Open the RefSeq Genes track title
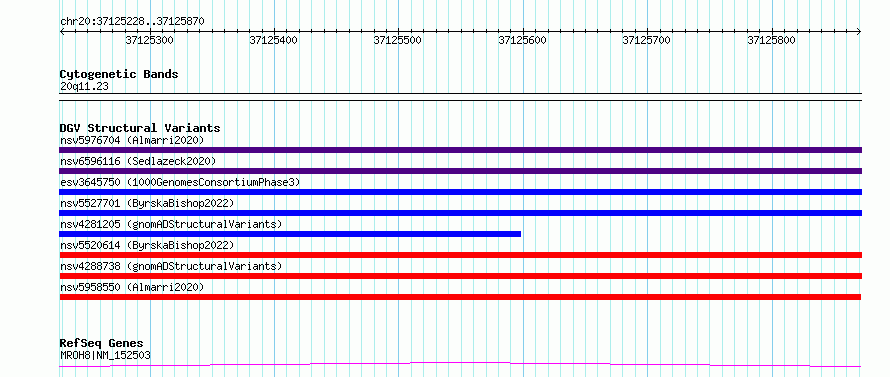The width and height of the screenshot is (890, 377). (x=102, y=344)
